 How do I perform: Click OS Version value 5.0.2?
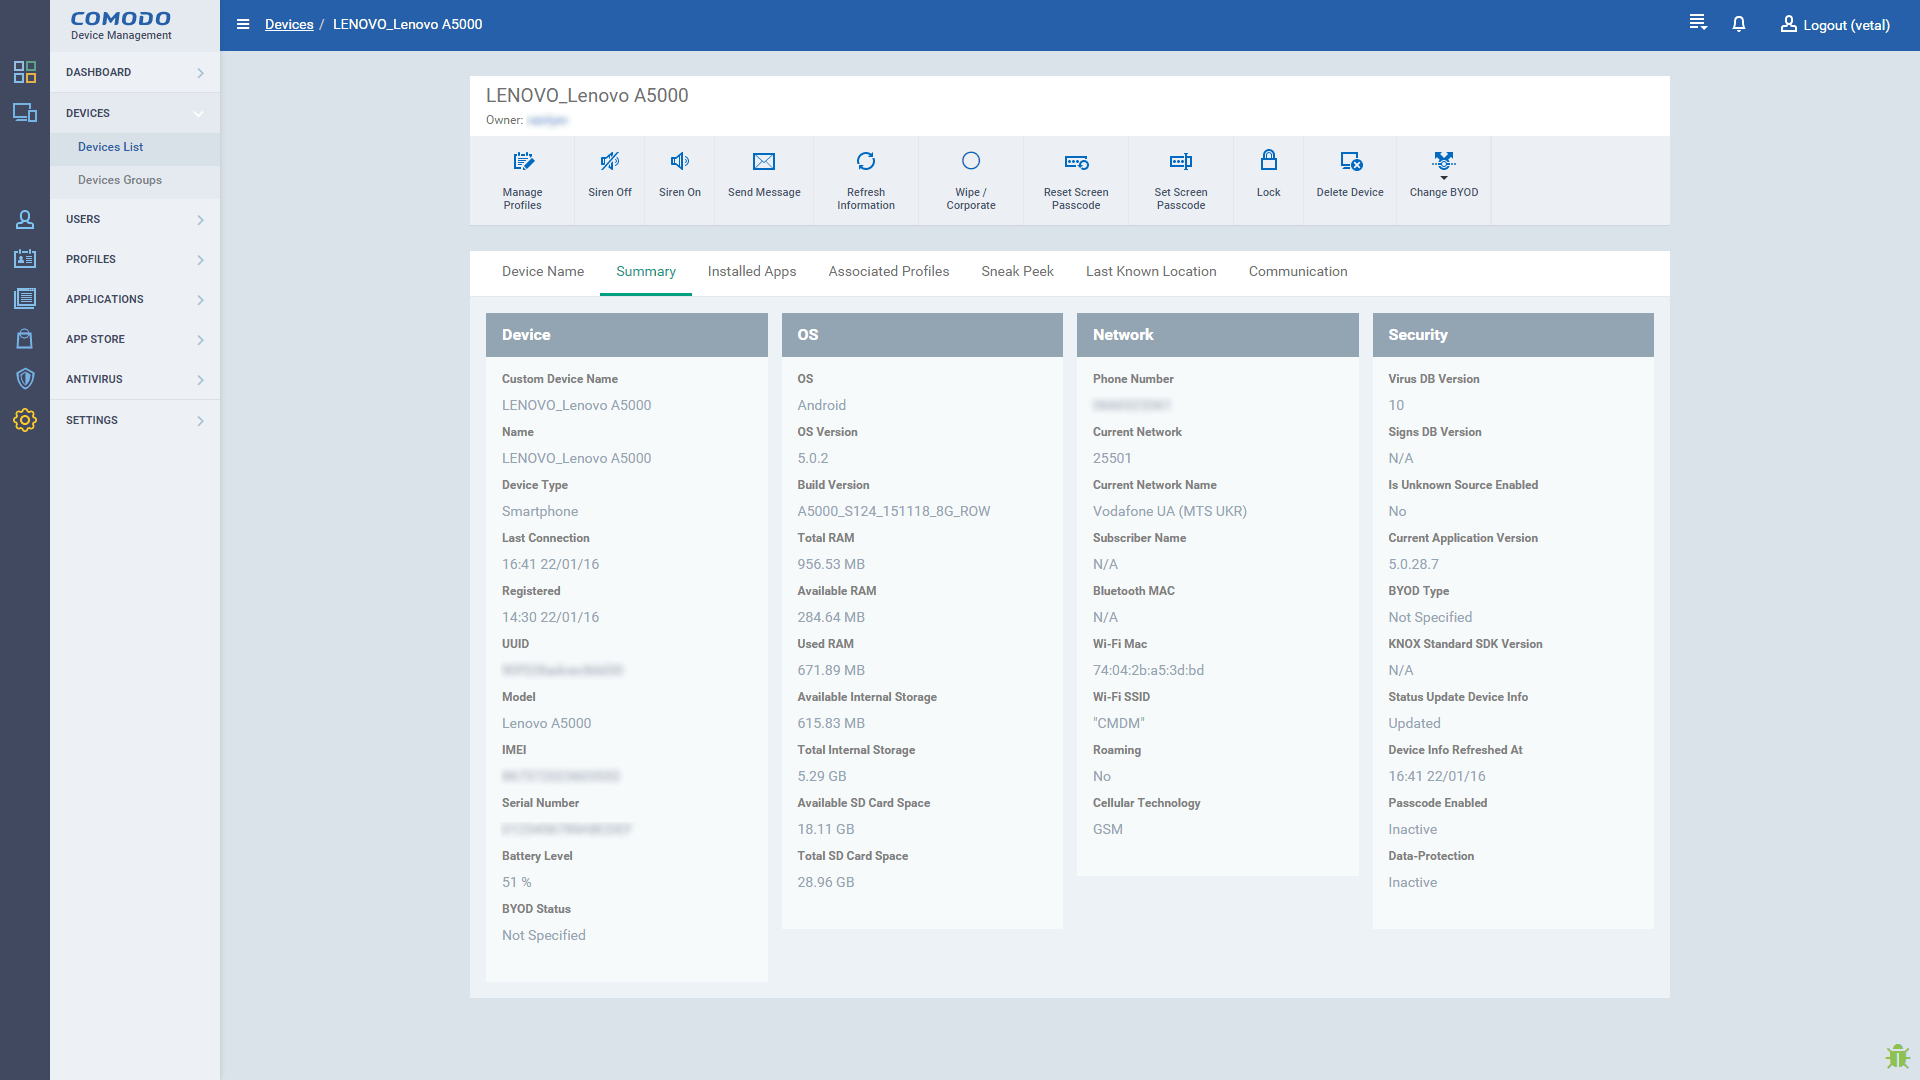(813, 458)
